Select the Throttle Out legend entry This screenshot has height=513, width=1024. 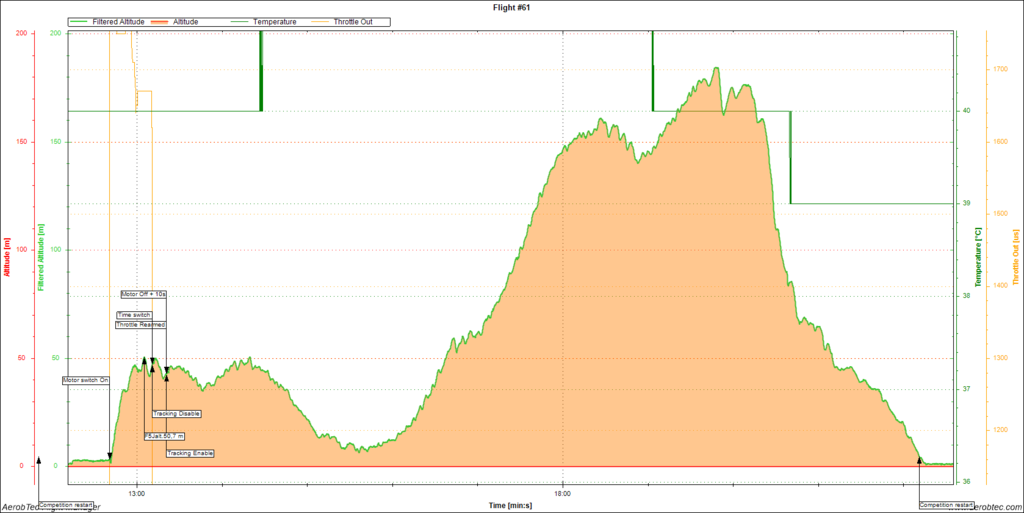[364, 21]
